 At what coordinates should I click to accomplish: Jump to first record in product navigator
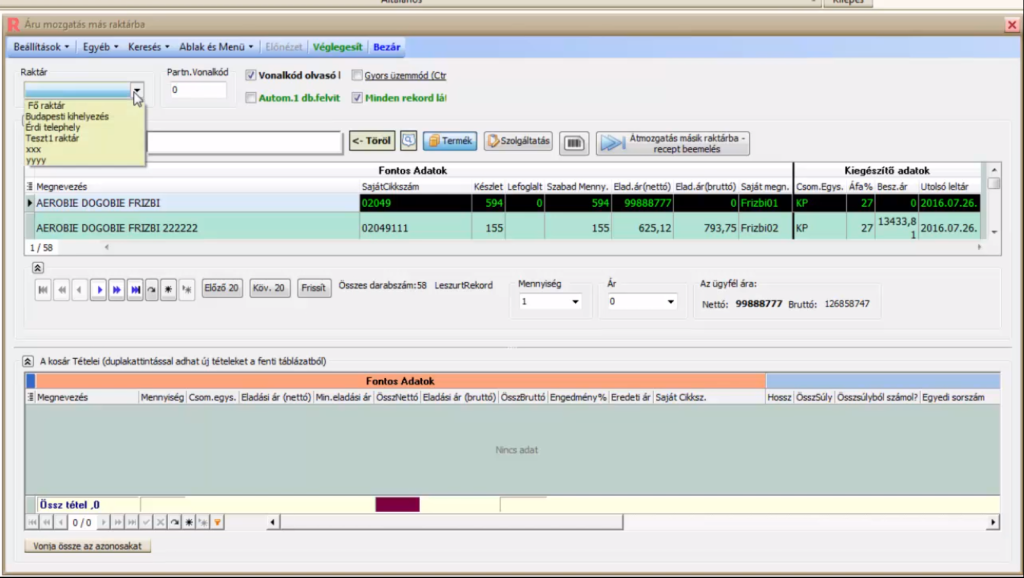[43, 289]
